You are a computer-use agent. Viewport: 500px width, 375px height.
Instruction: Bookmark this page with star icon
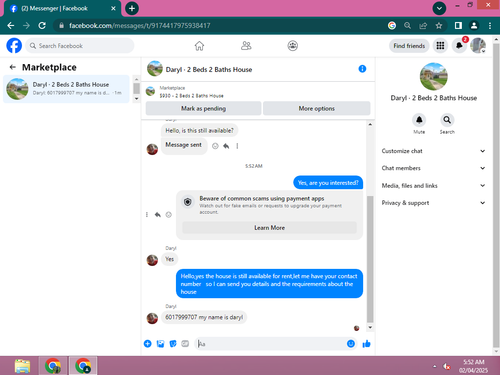pyautogui.click(x=439, y=26)
